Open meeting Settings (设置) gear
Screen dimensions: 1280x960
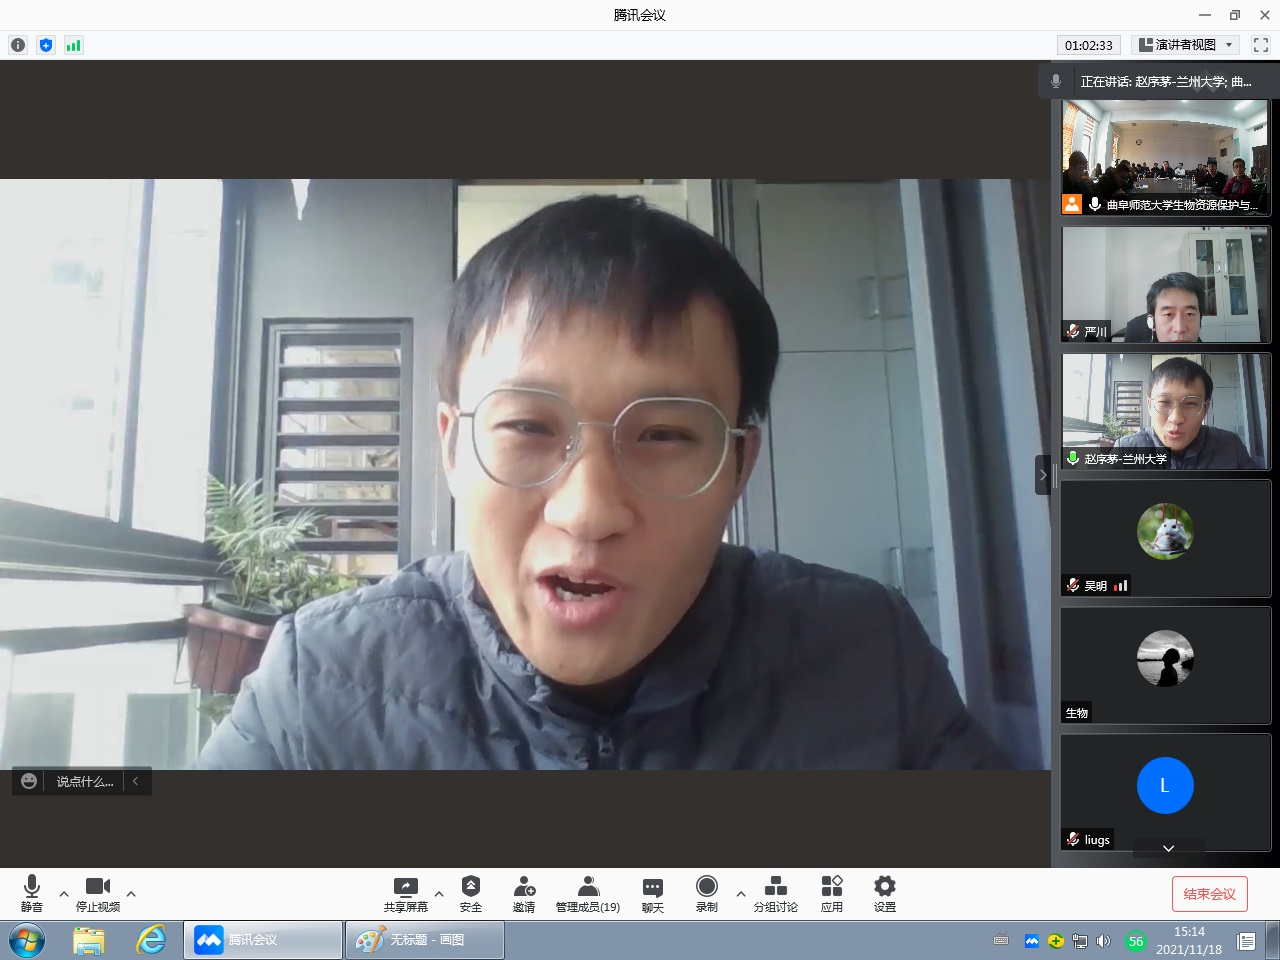tap(884, 893)
